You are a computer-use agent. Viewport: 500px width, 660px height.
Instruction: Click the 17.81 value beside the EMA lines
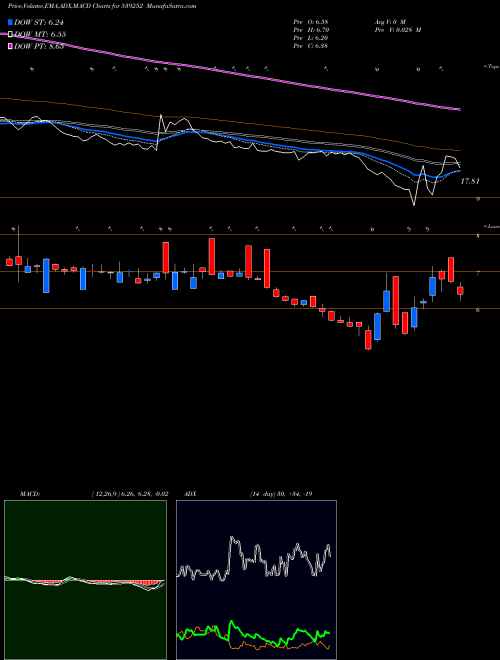pyautogui.click(x=470, y=181)
